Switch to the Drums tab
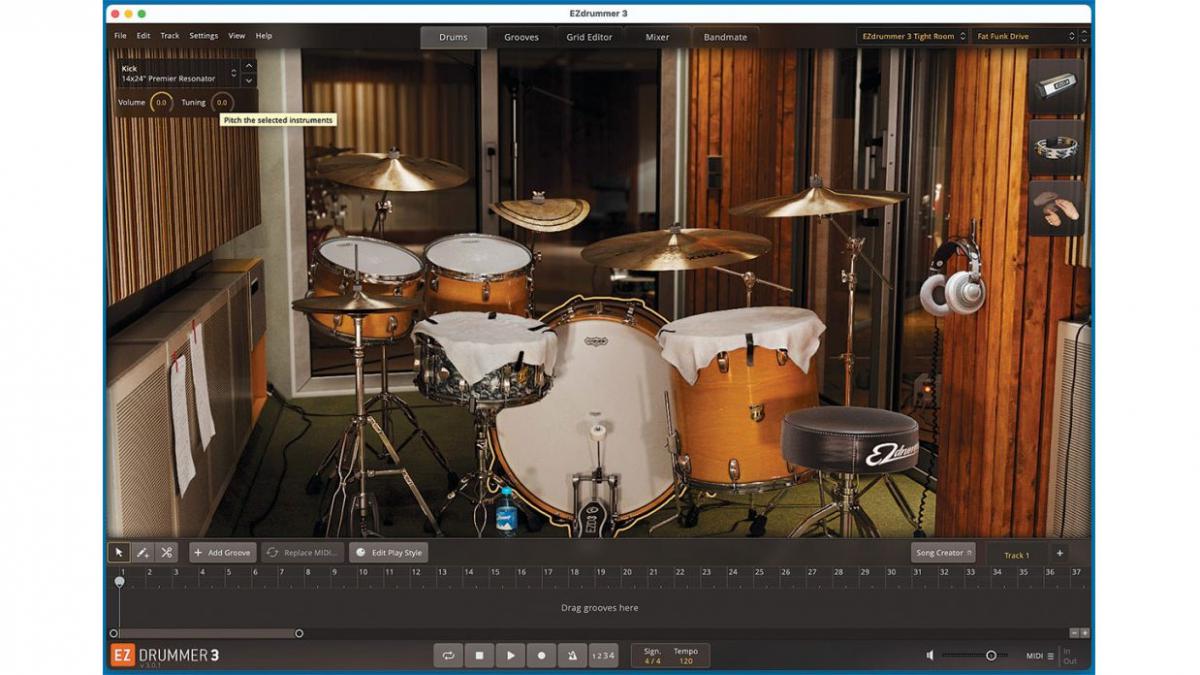The height and width of the screenshot is (675, 1200). pyautogui.click(x=453, y=37)
